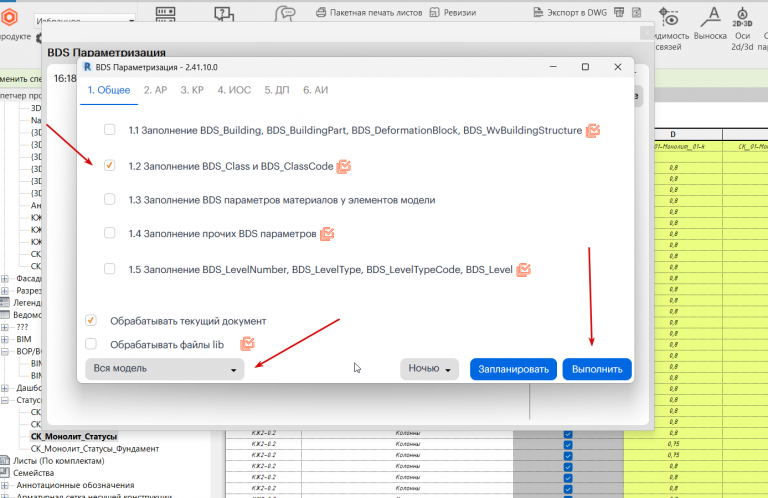Open the Ночью schedule dropdown
Viewport: 768px width, 498px height.
pos(430,369)
